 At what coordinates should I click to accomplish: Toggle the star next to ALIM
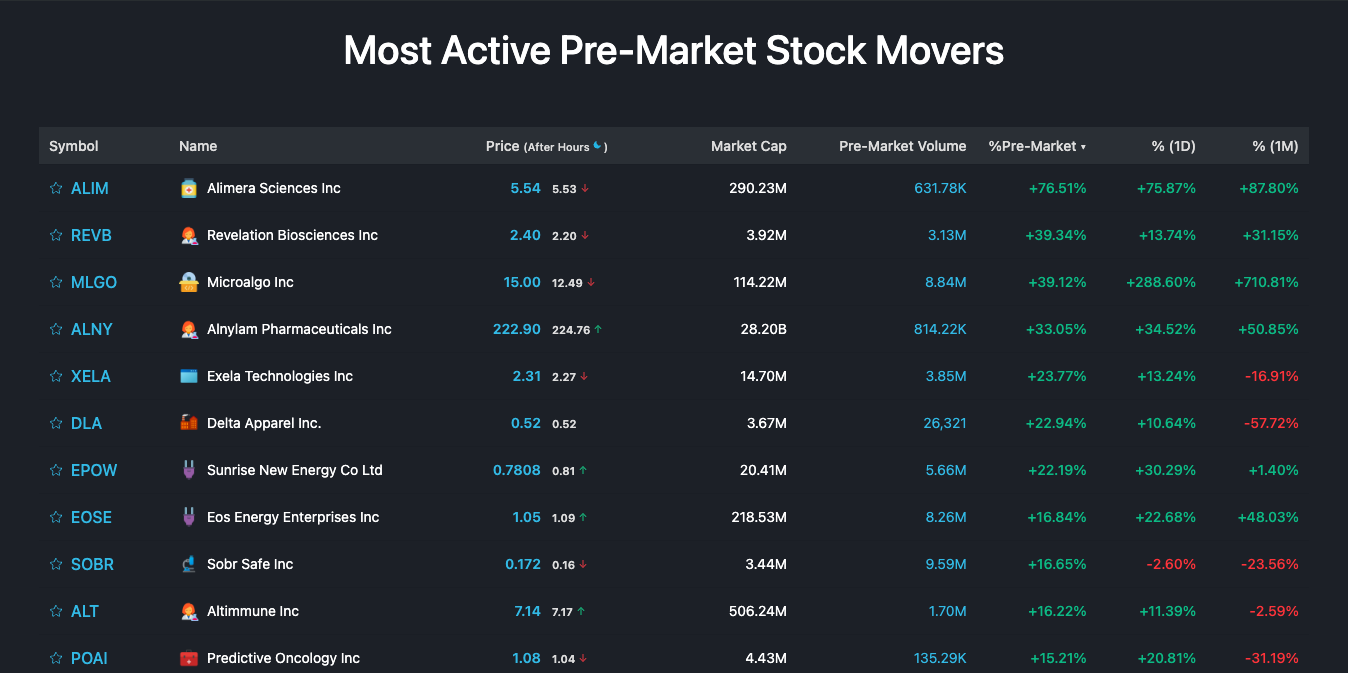(56, 188)
